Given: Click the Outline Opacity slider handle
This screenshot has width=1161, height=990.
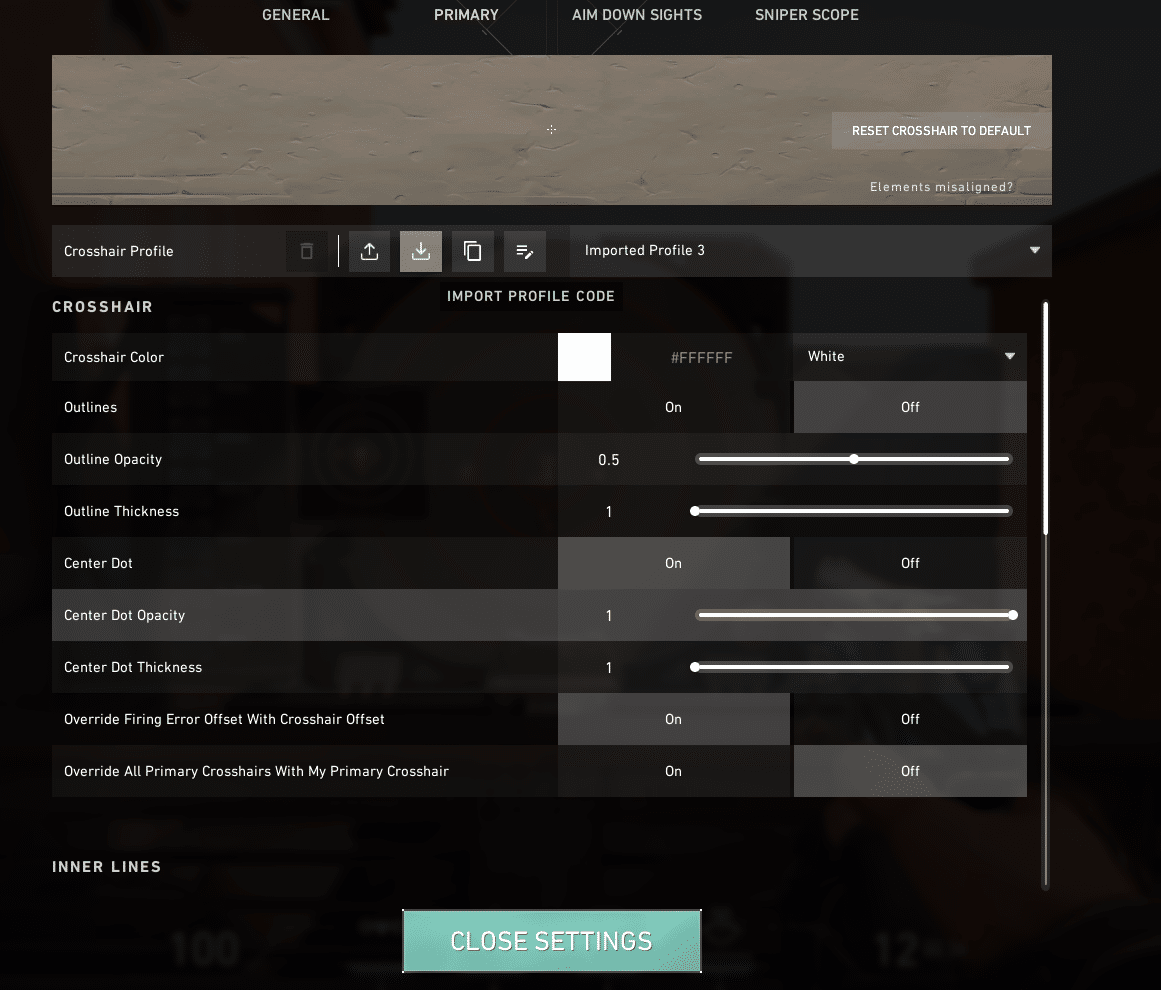Looking at the screenshot, I should pyautogui.click(x=853, y=459).
